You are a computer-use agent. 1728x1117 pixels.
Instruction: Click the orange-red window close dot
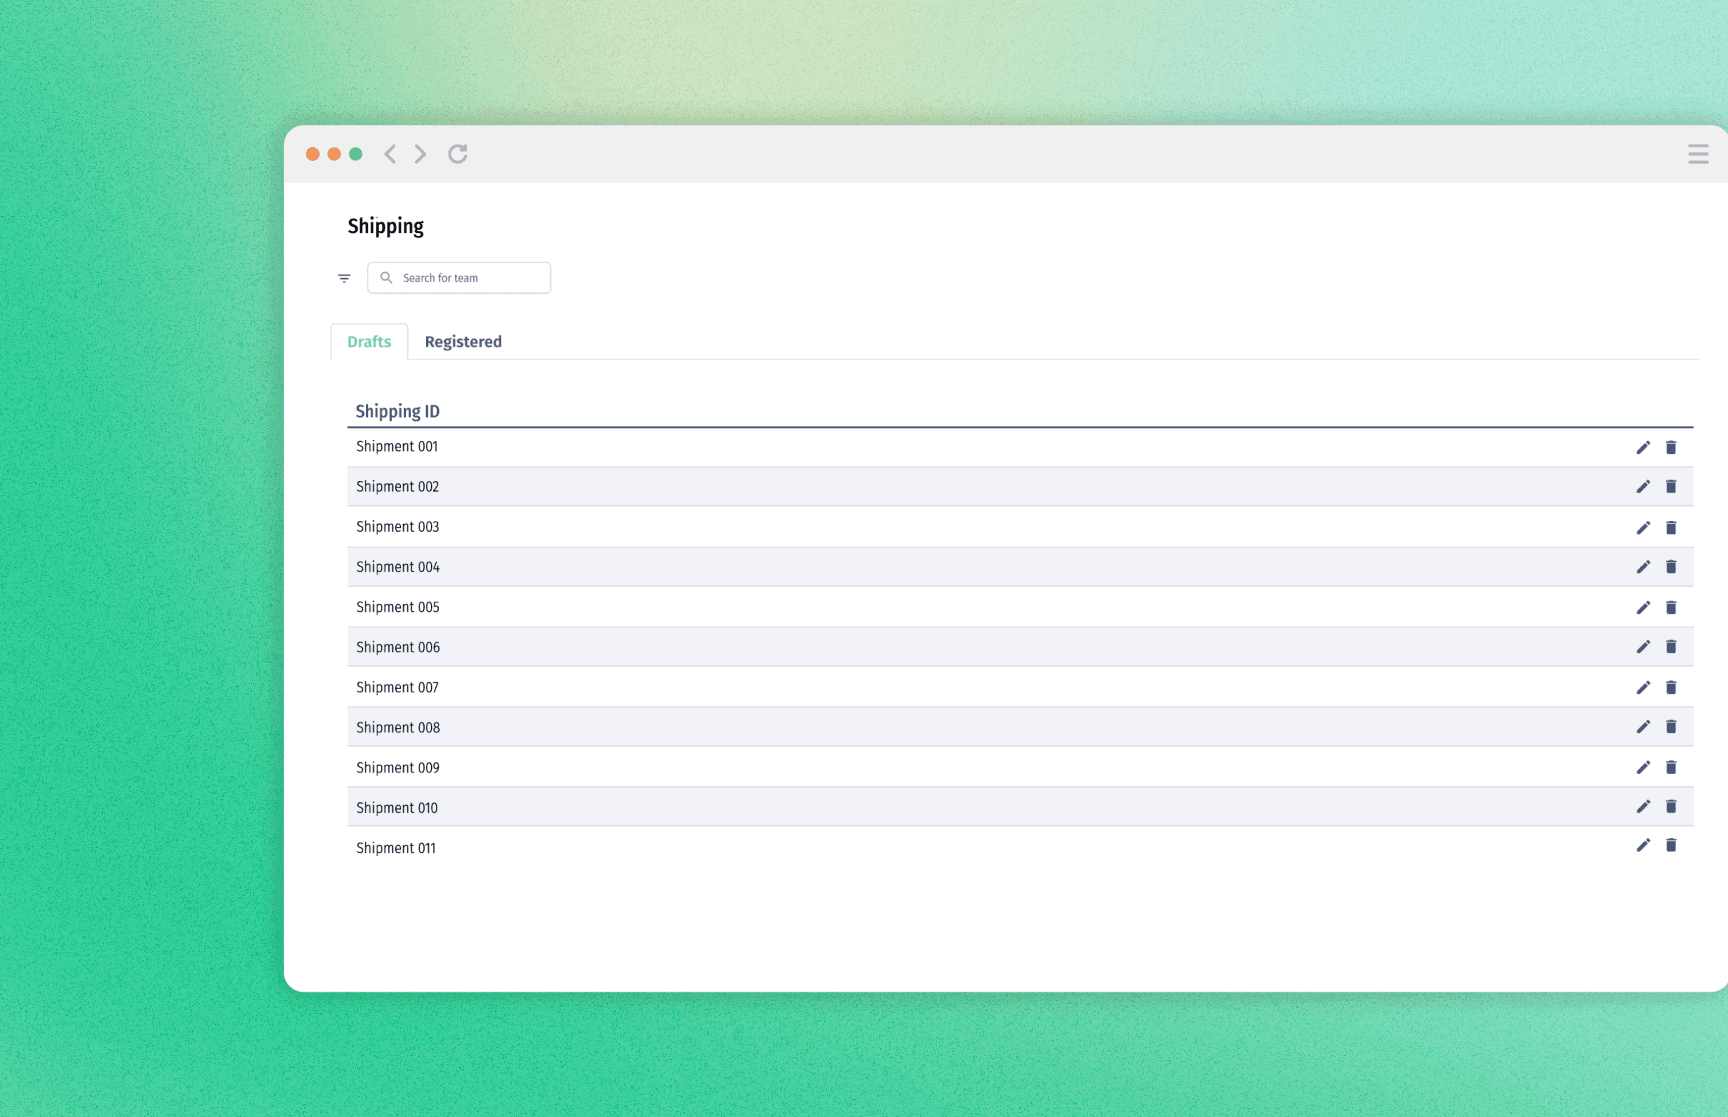313,154
